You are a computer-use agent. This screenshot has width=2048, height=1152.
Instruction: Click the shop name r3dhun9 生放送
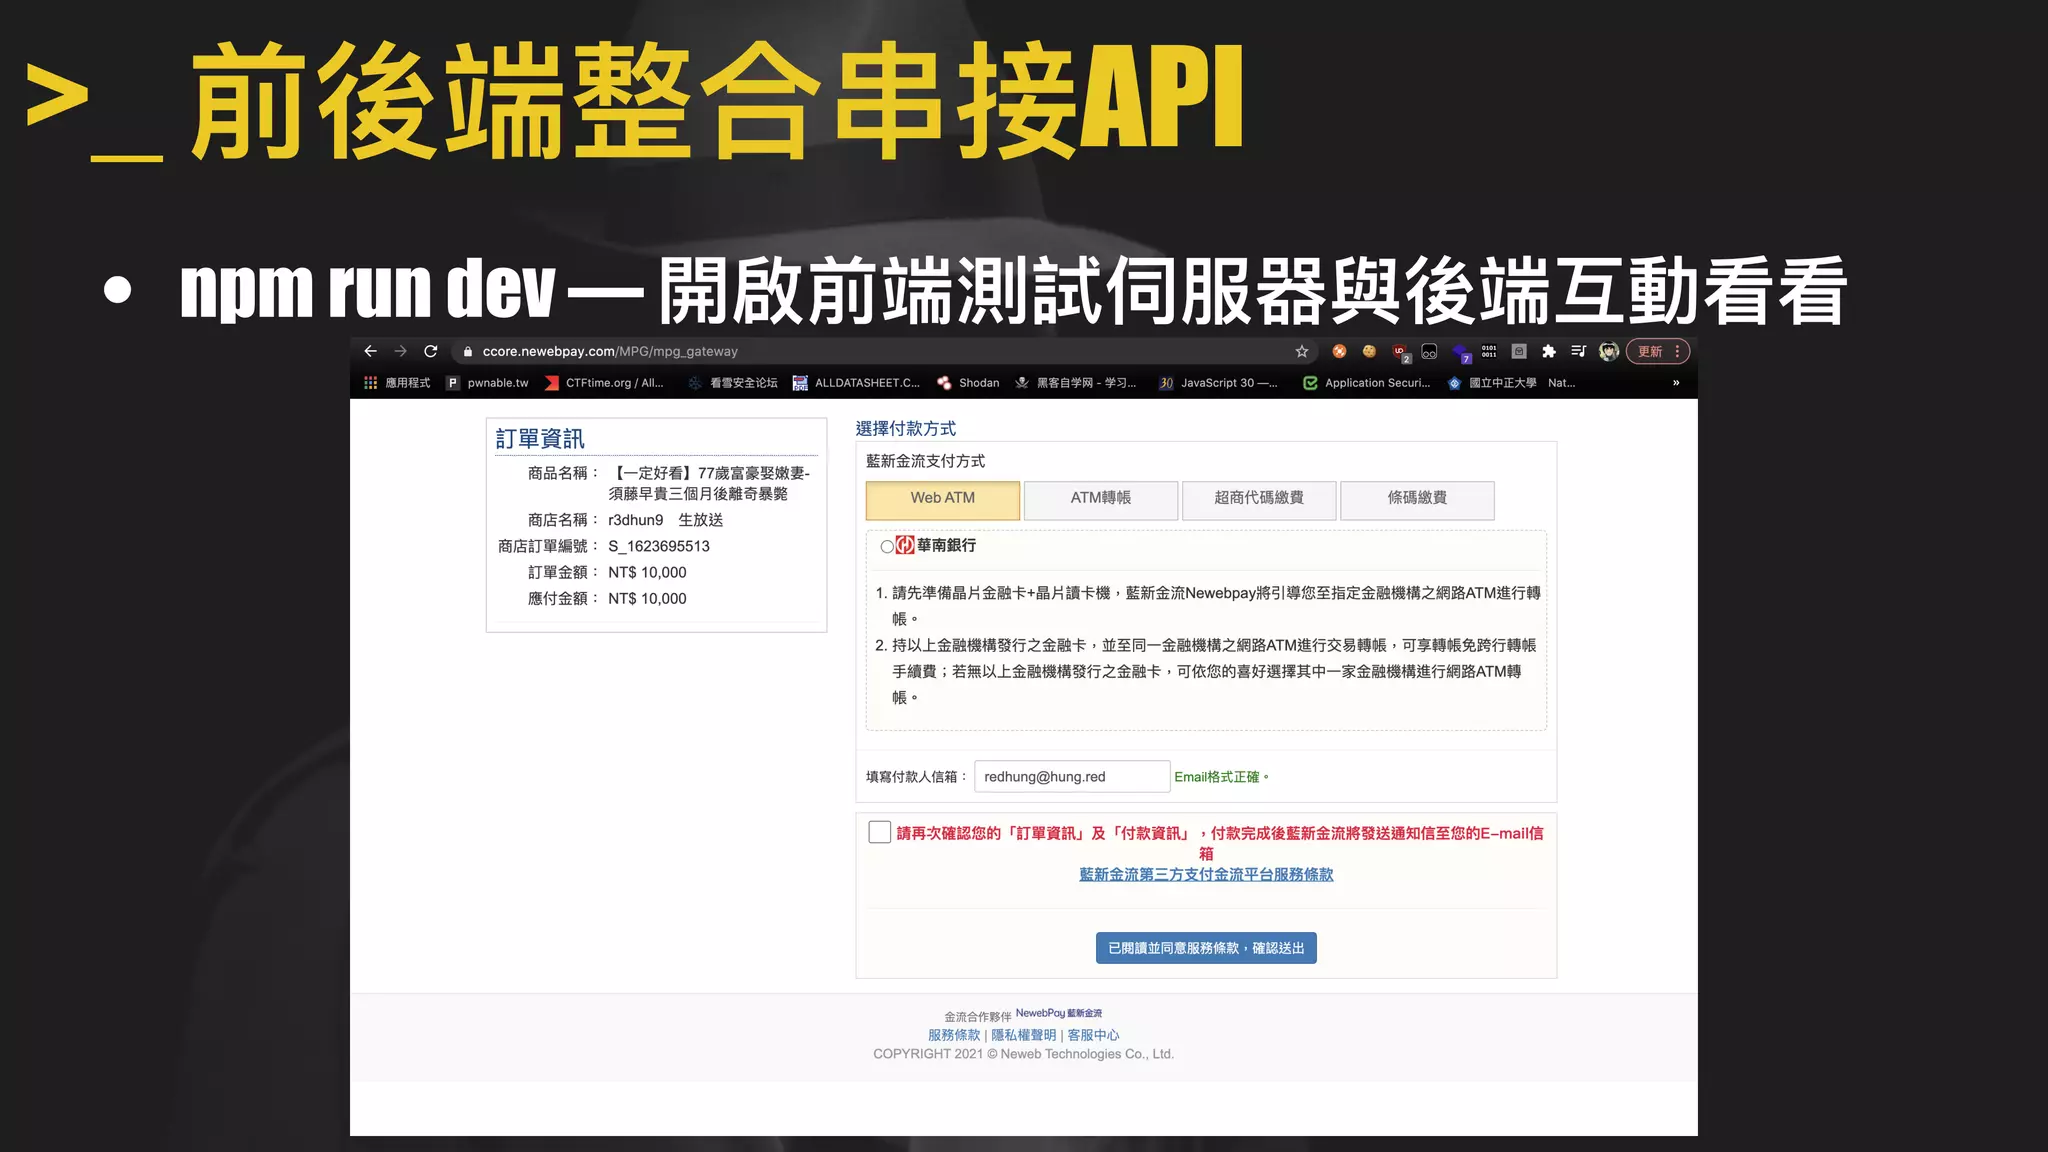[665, 520]
